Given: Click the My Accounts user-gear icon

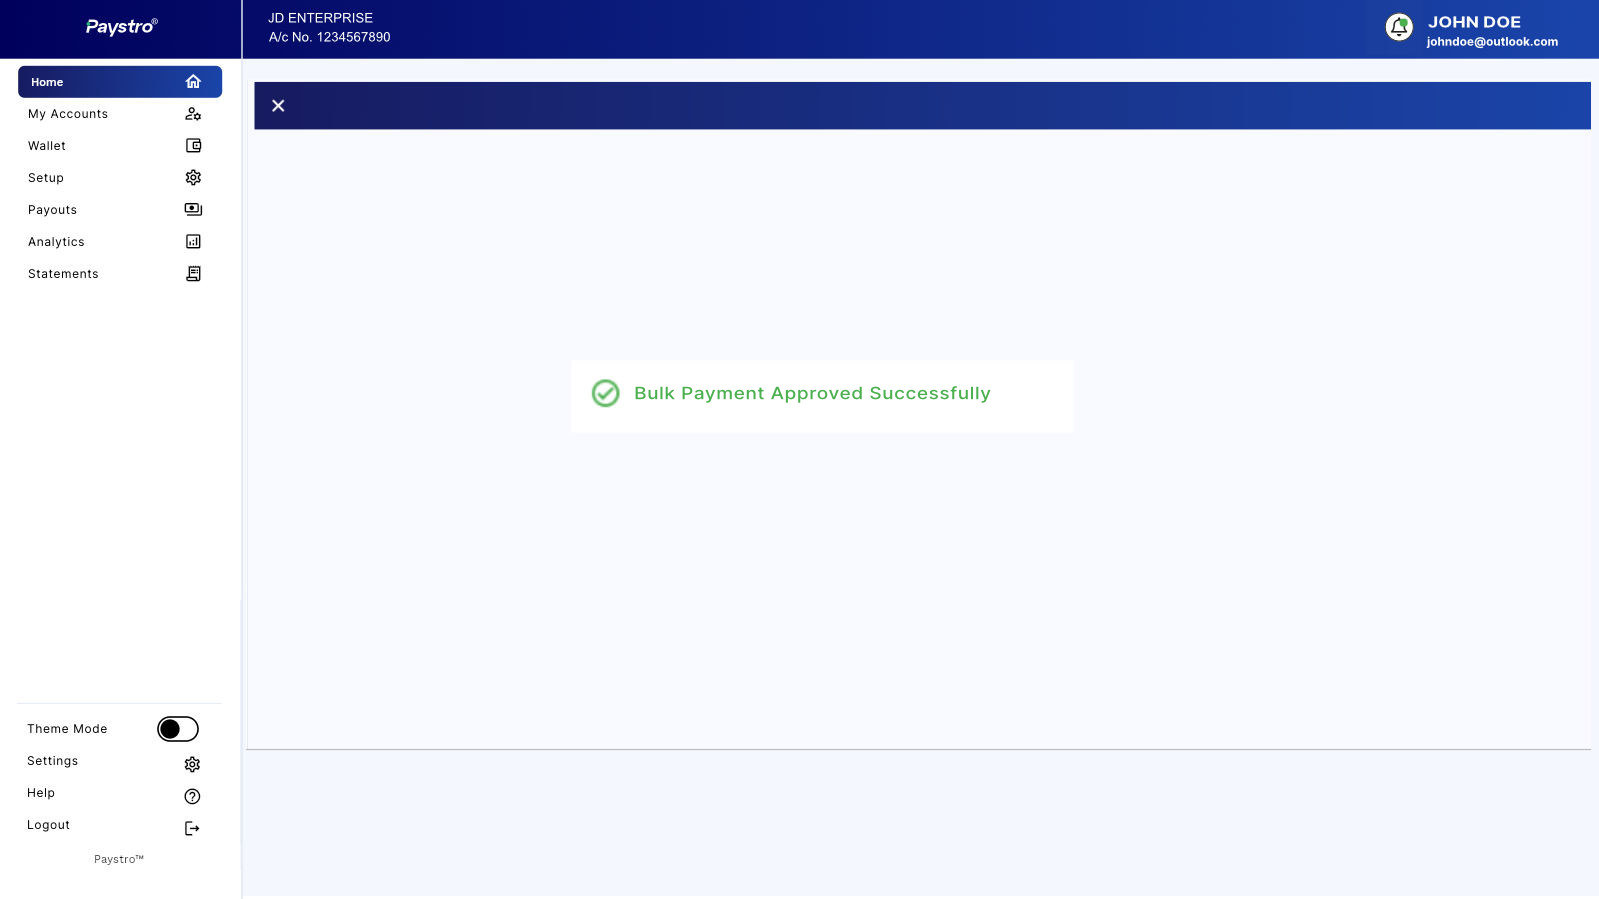Looking at the screenshot, I should coord(193,114).
